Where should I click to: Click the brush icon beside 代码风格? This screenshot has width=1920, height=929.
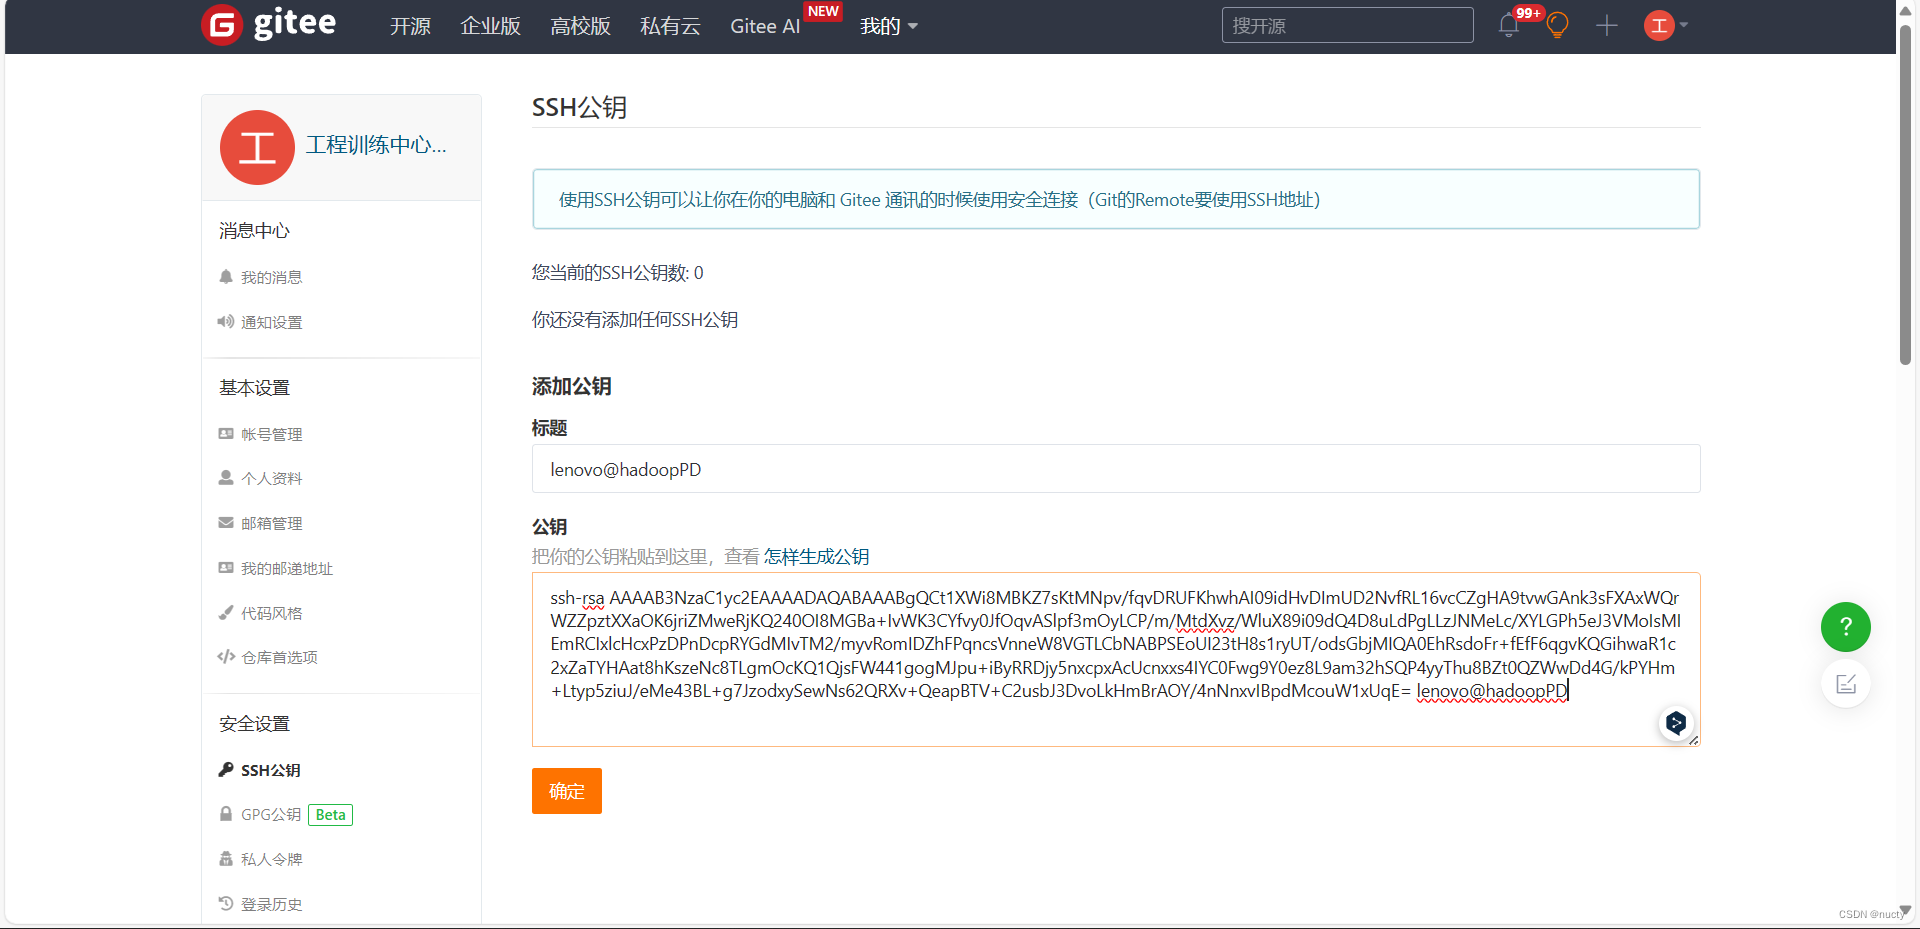click(x=226, y=612)
